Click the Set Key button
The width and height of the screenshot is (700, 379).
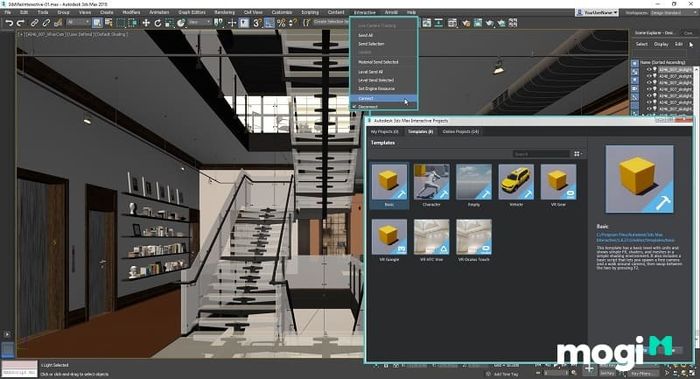click(607, 374)
